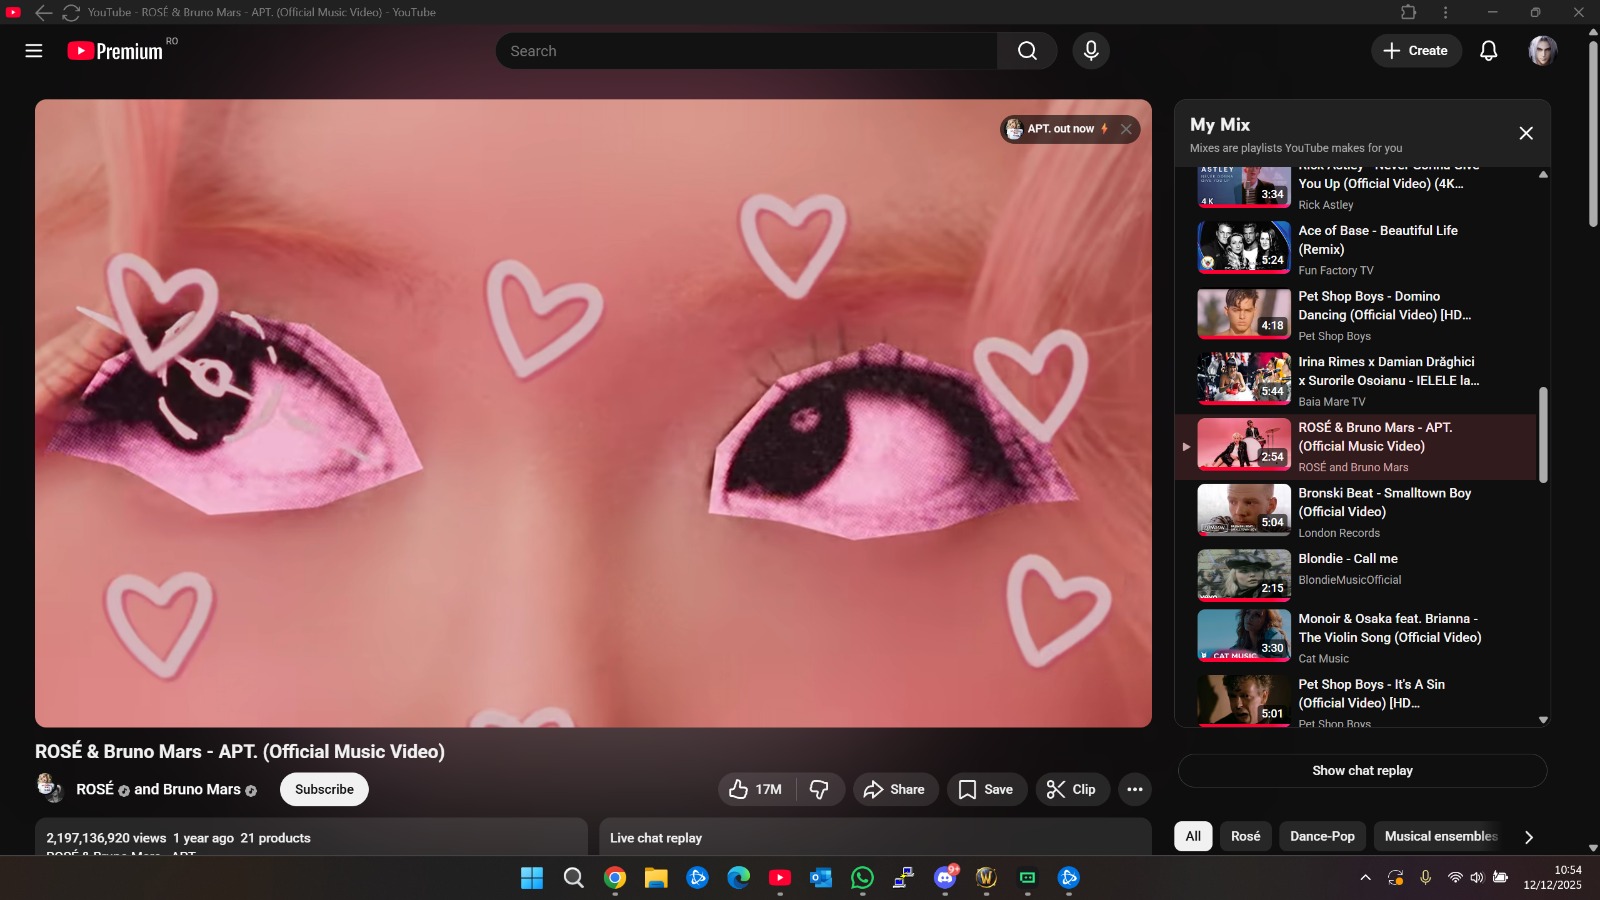Select the Dance-Pop filter chip
The width and height of the screenshot is (1600, 900).
coord(1322,836)
